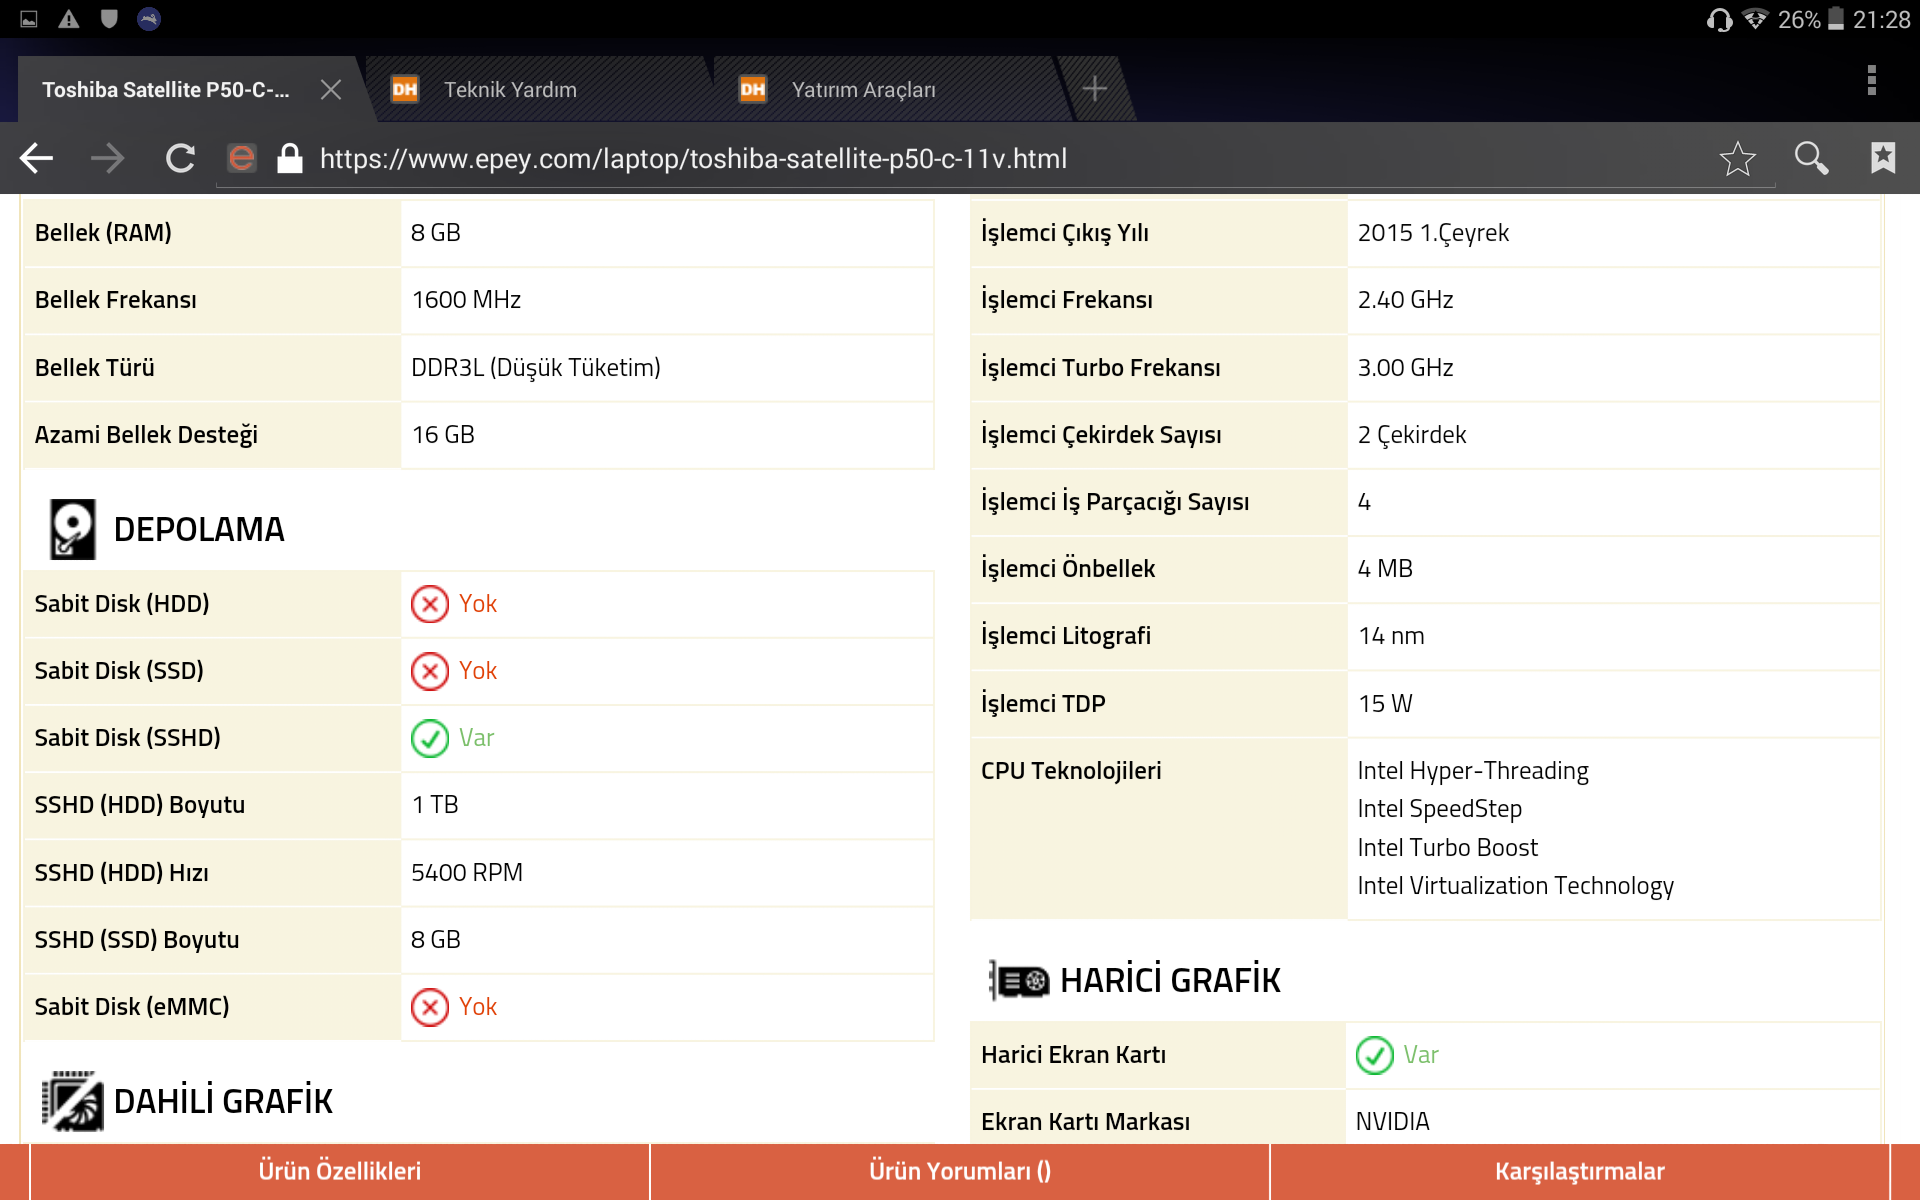Tap the DEPOLAMA section heading
Screen dimensions: 1920x1200
199,529
